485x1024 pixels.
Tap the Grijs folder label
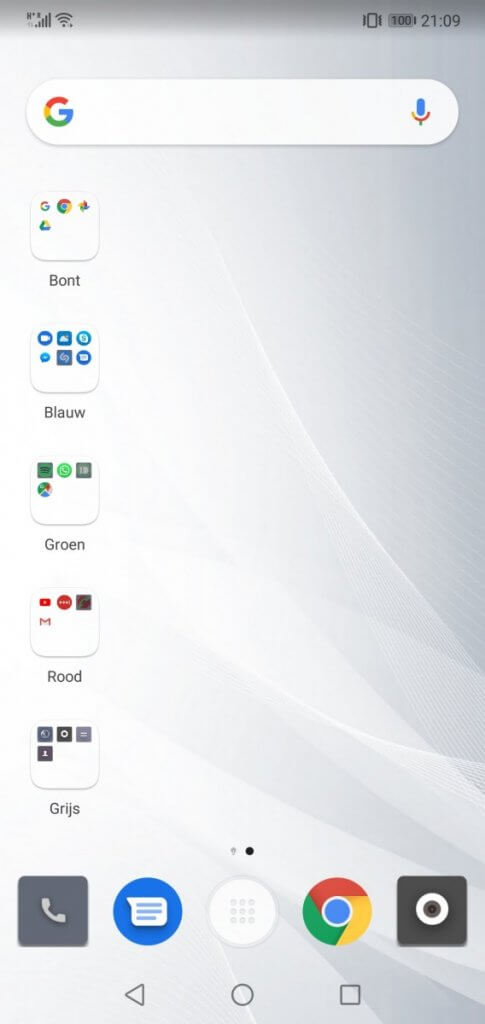[65, 808]
